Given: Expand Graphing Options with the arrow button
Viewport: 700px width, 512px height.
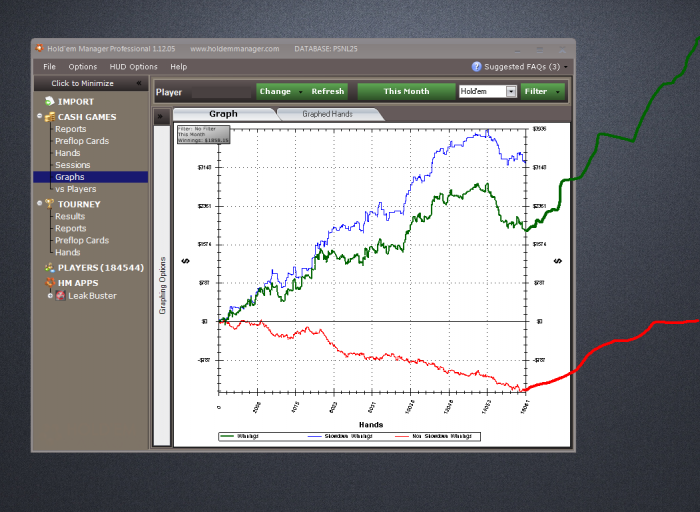Looking at the screenshot, I should pos(161,117).
